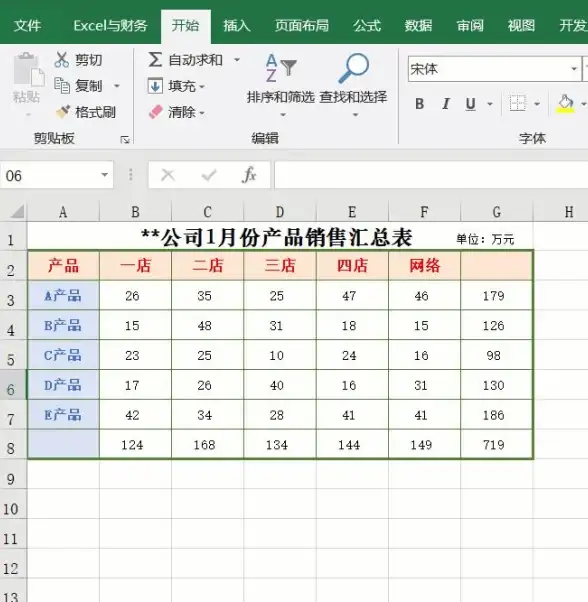The height and width of the screenshot is (602, 588).
Task: Select empty header cell G2
Action: coord(496,266)
